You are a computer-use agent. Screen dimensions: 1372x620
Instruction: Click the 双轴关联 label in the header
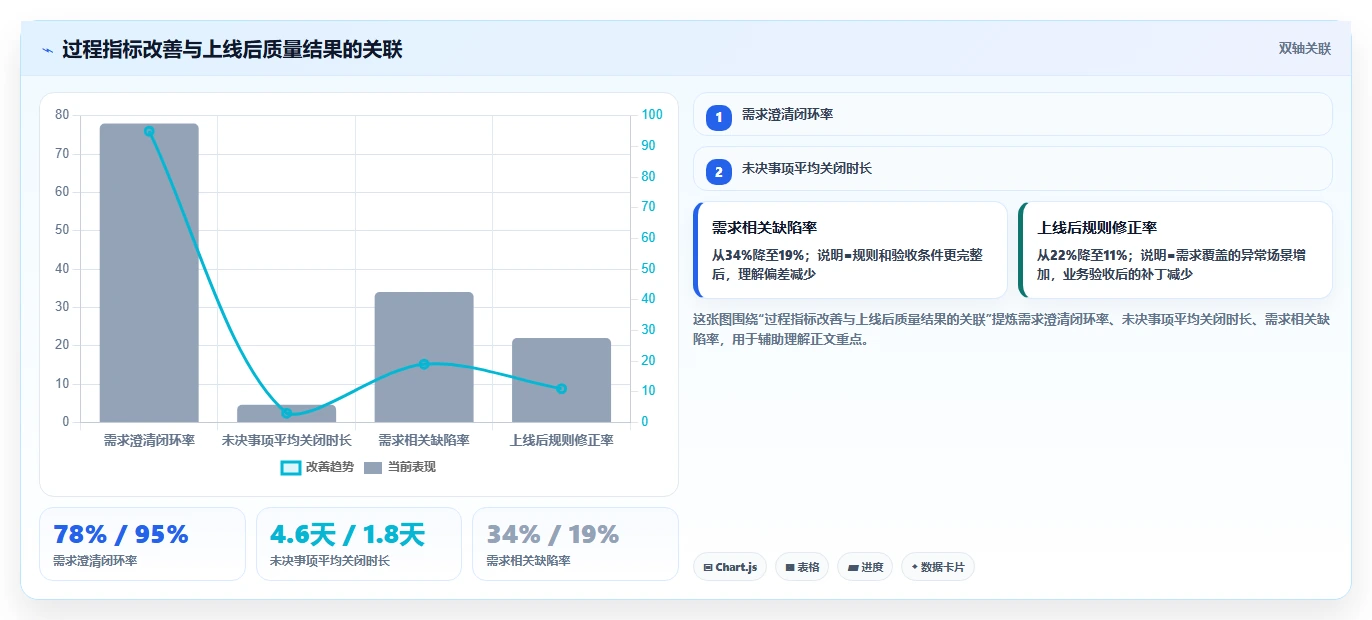tap(1304, 49)
